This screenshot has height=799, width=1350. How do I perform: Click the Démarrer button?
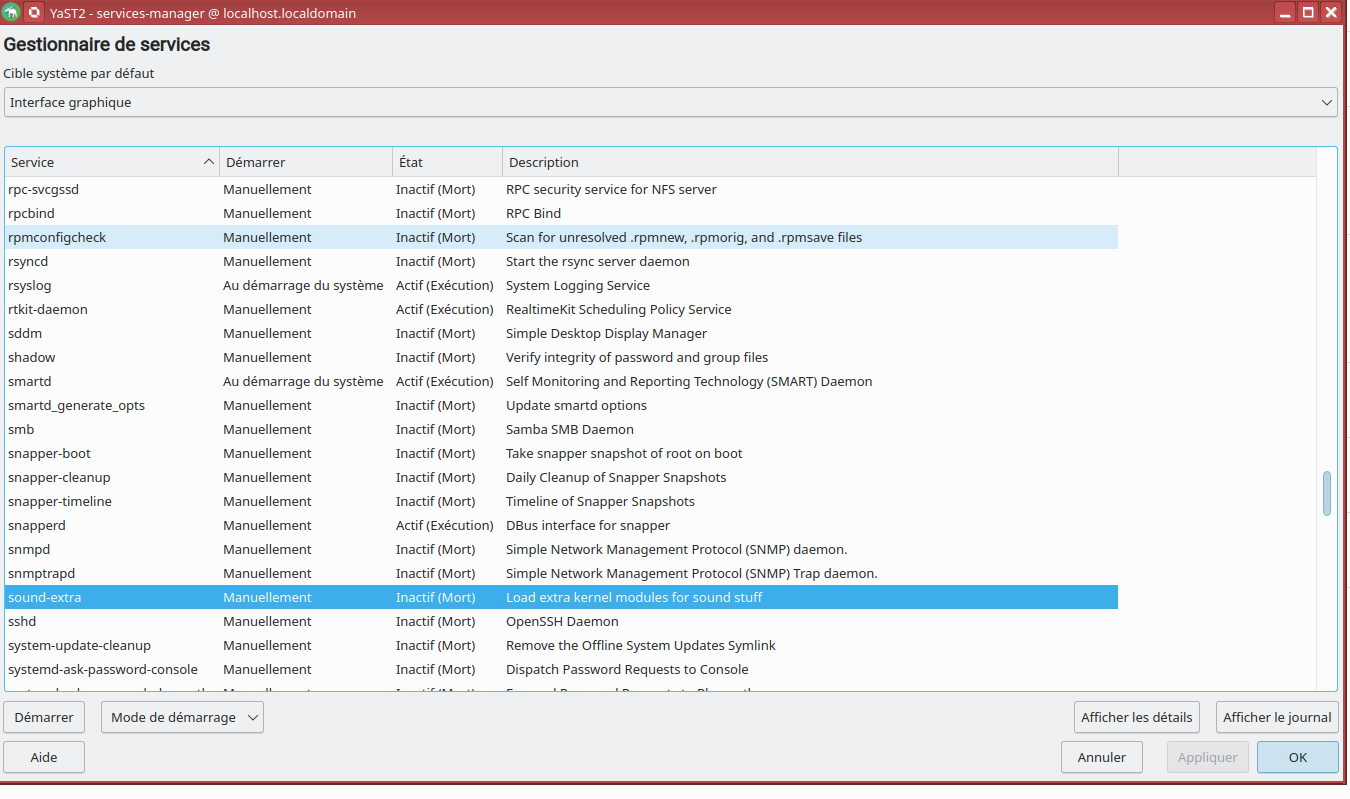pyautogui.click(x=44, y=717)
